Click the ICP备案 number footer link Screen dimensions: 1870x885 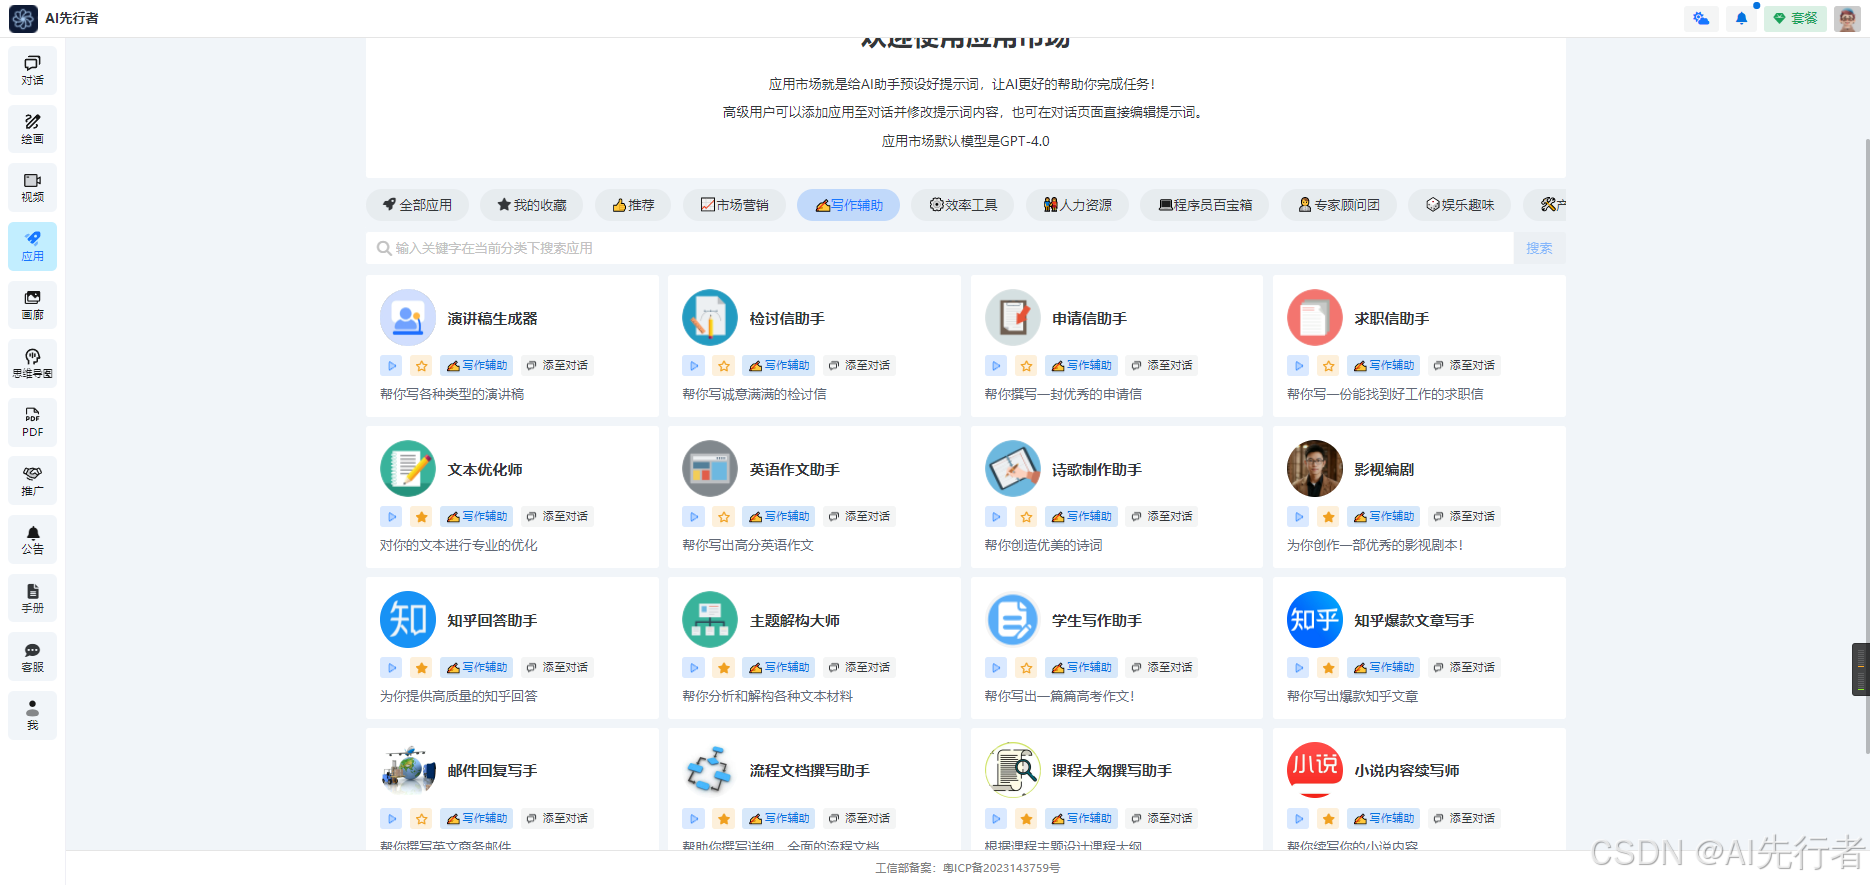coord(1001,868)
